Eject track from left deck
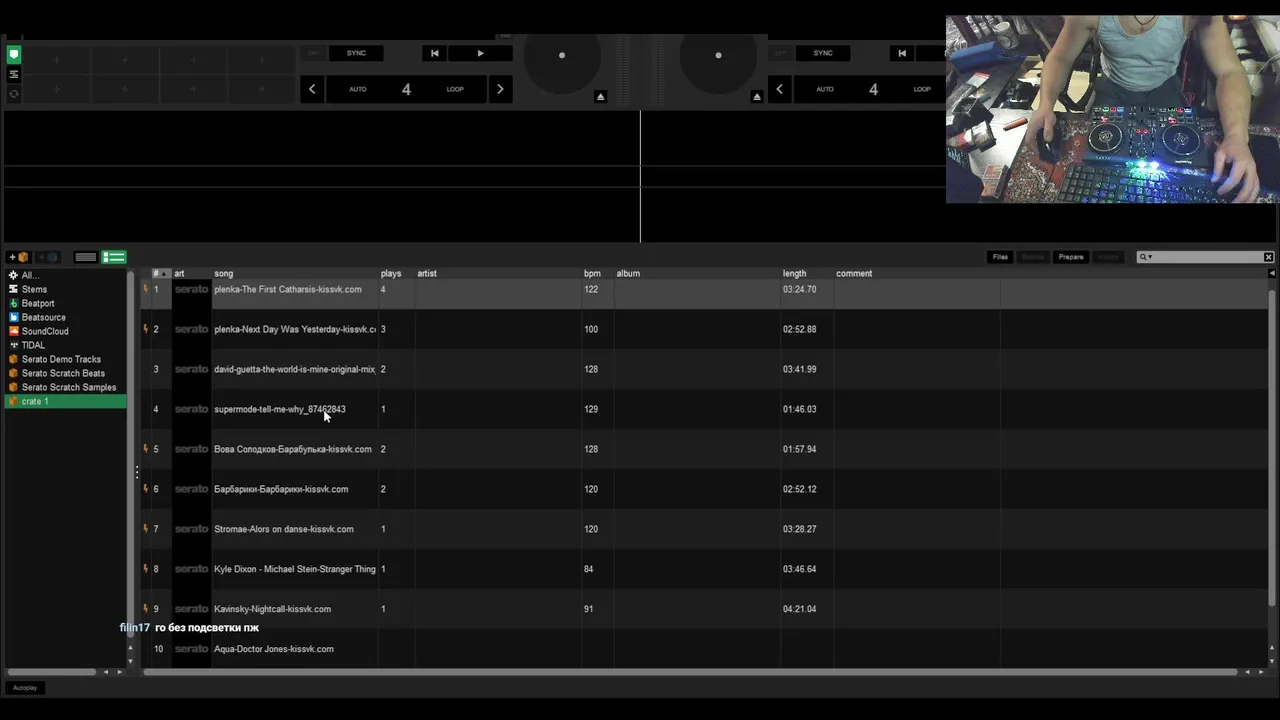1280x720 pixels. pyautogui.click(x=600, y=96)
